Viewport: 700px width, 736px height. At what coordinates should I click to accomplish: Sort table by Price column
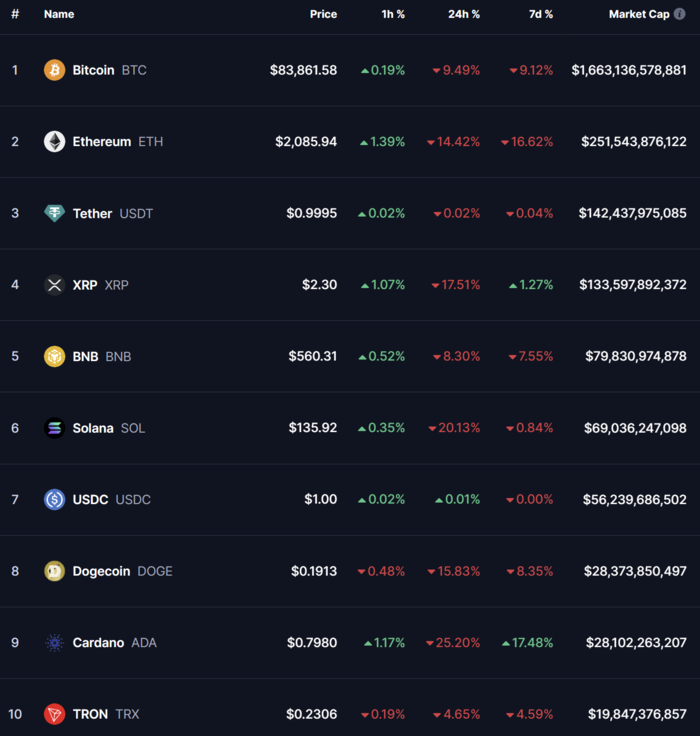(x=323, y=14)
